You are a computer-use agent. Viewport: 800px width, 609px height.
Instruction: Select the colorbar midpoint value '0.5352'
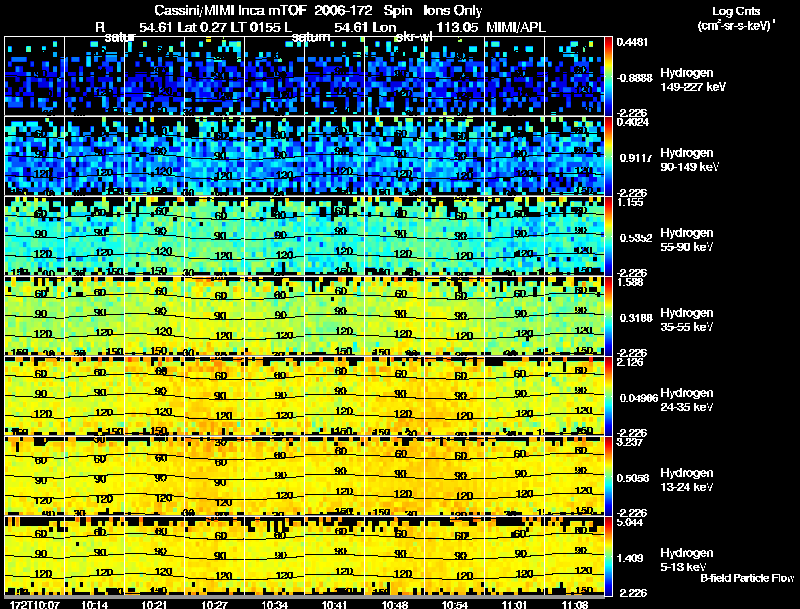pyautogui.click(x=635, y=238)
